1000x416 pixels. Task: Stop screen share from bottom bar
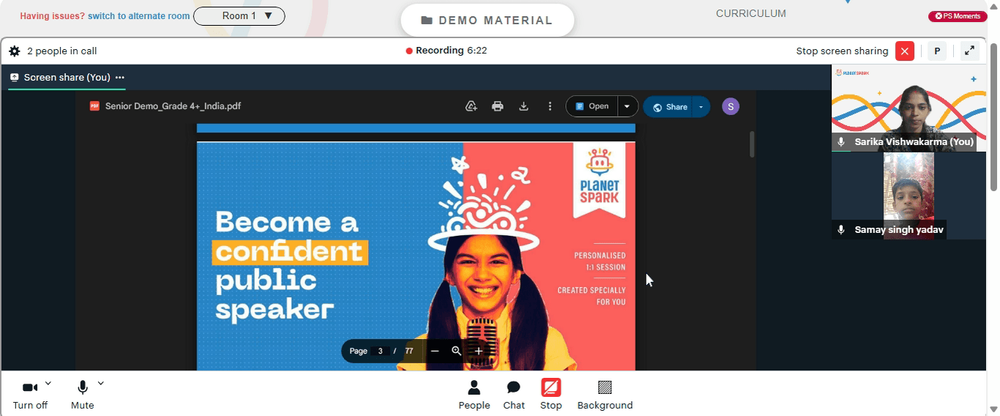[551, 395]
